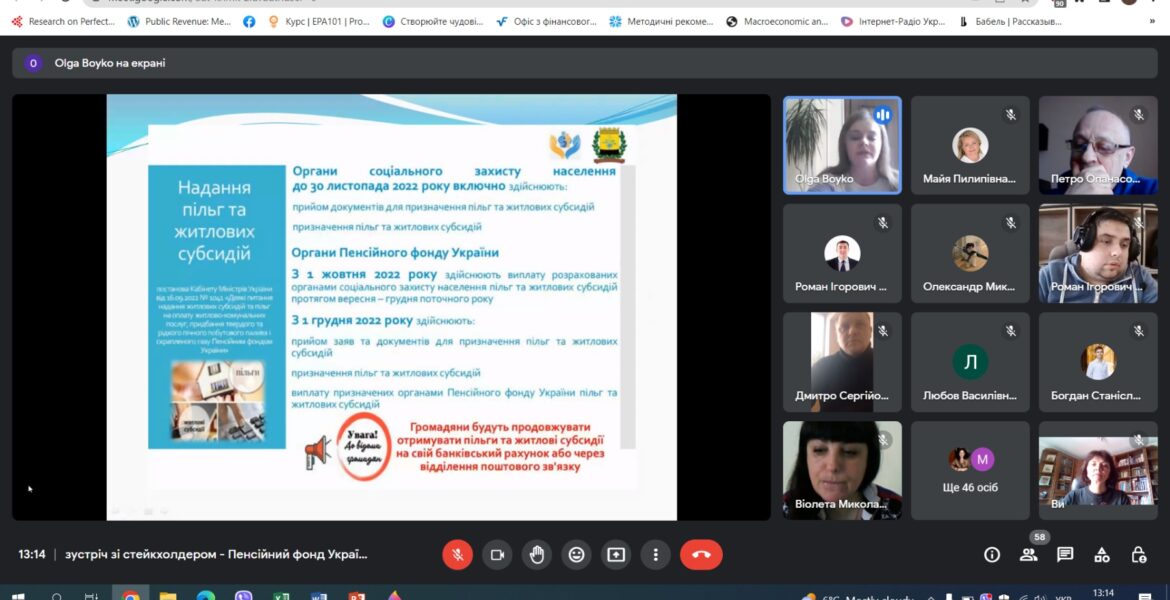The width and height of the screenshot is (1170, 600).
Task: Click muted mic icon on Олександр Мик tile
Action: click(x=1010, y=222)
